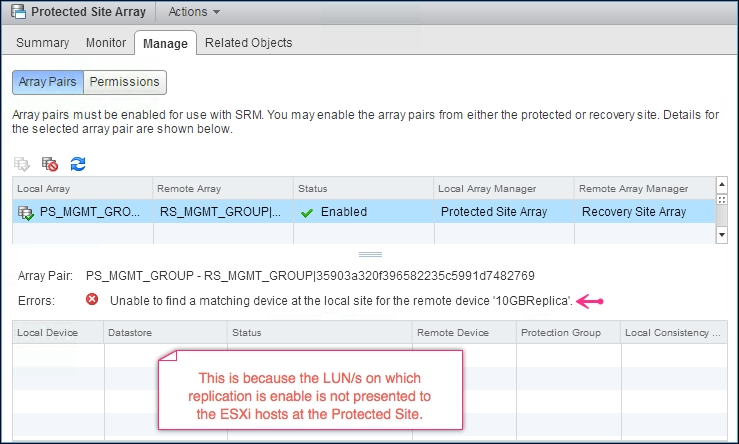Open the Related Objects tab
The width and height of the screenshot is (739, 444).
[248, 43]
